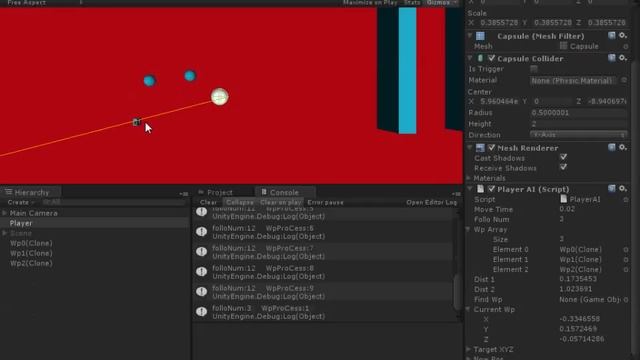Click the Console vertical scrollbar
The height and width of the screenshot is (360, 640).
(x=458, y=291)
